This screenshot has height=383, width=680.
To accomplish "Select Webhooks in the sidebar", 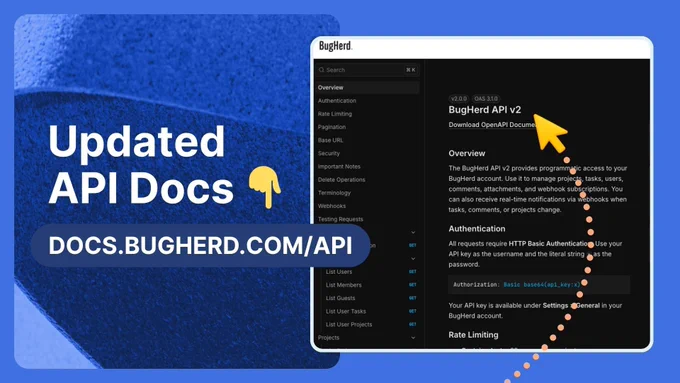I will click(x=332, y=206).
